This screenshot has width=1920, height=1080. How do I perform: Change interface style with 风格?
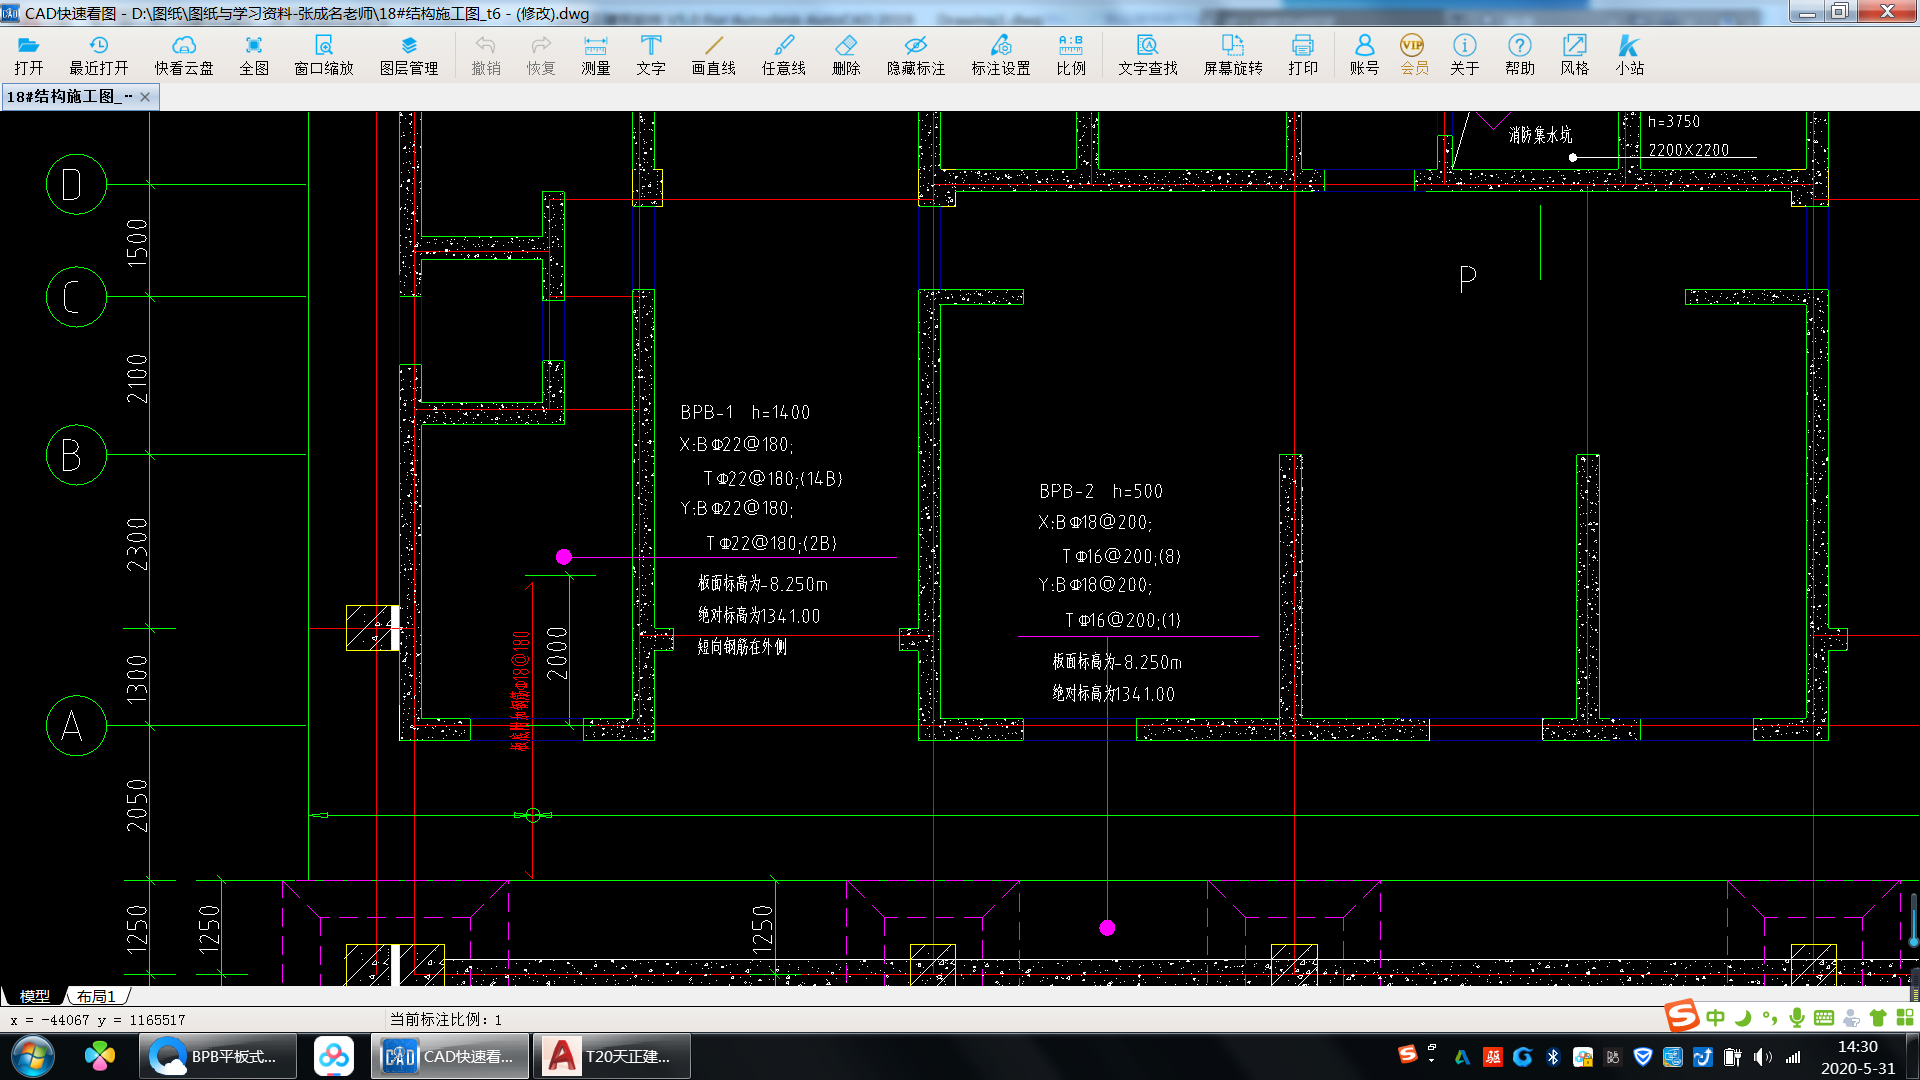click(x=1575, y=55)
